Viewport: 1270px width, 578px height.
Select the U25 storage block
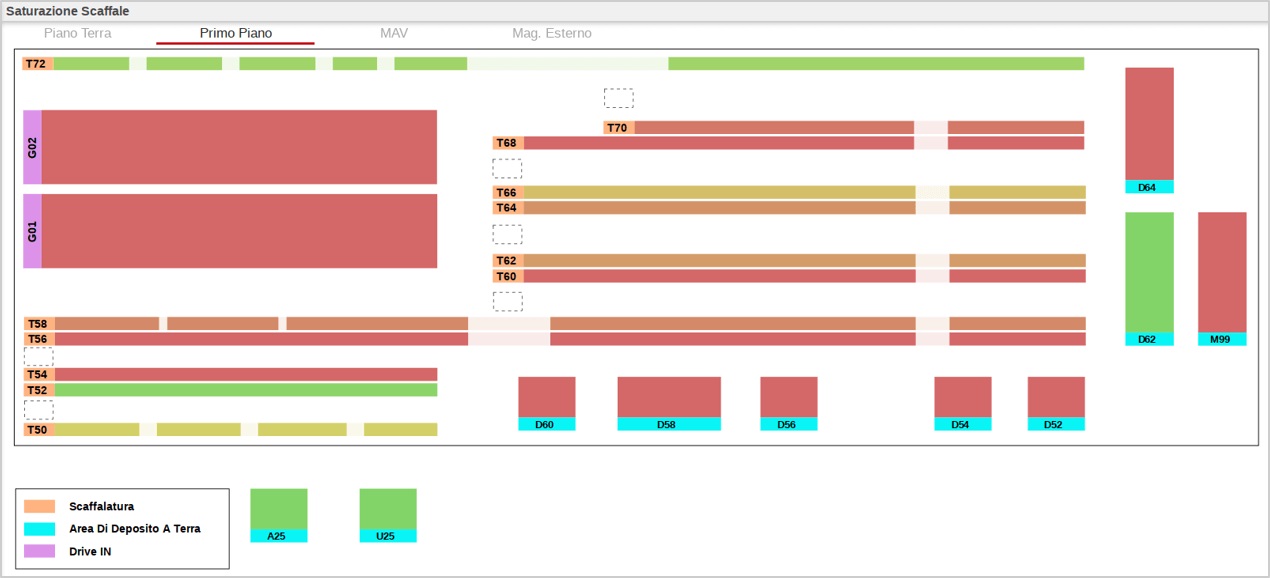[x=388, y=509]
